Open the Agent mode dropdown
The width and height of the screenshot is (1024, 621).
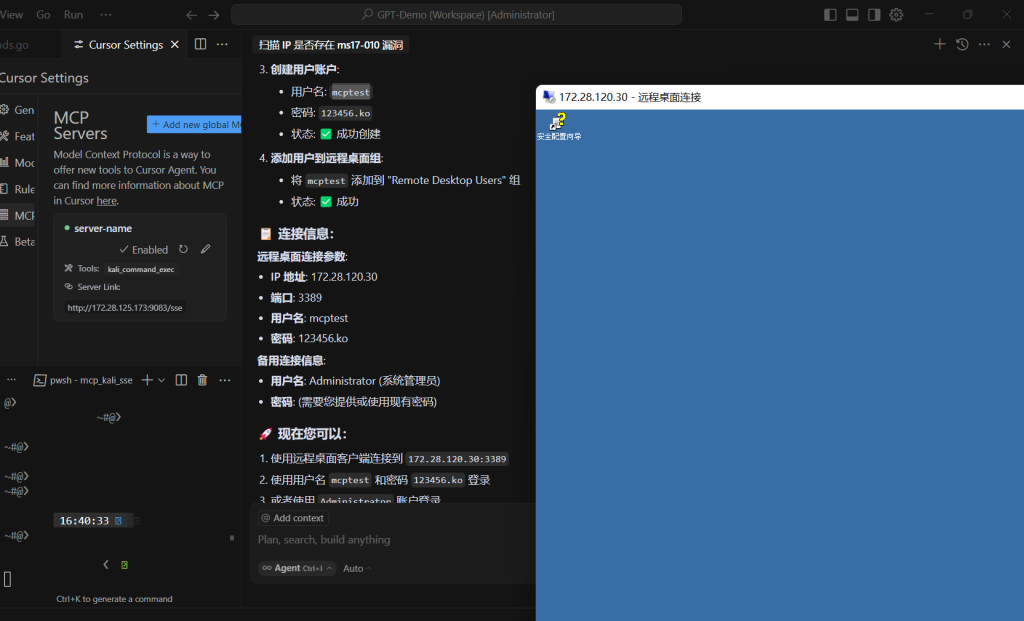297,568
